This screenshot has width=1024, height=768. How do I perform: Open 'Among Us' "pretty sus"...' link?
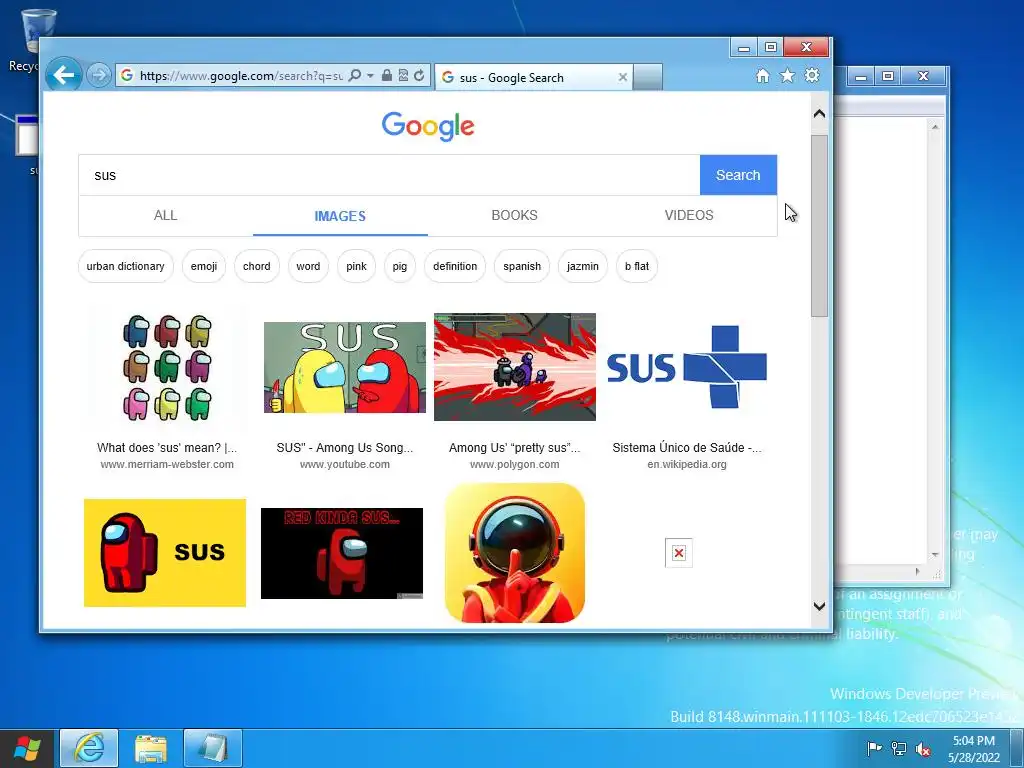click(x=515, y=448)
